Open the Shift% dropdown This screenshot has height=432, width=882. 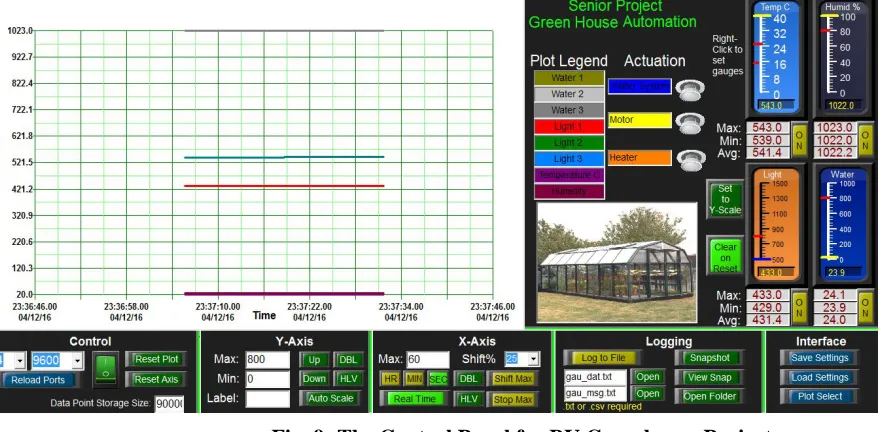point(533,359)
